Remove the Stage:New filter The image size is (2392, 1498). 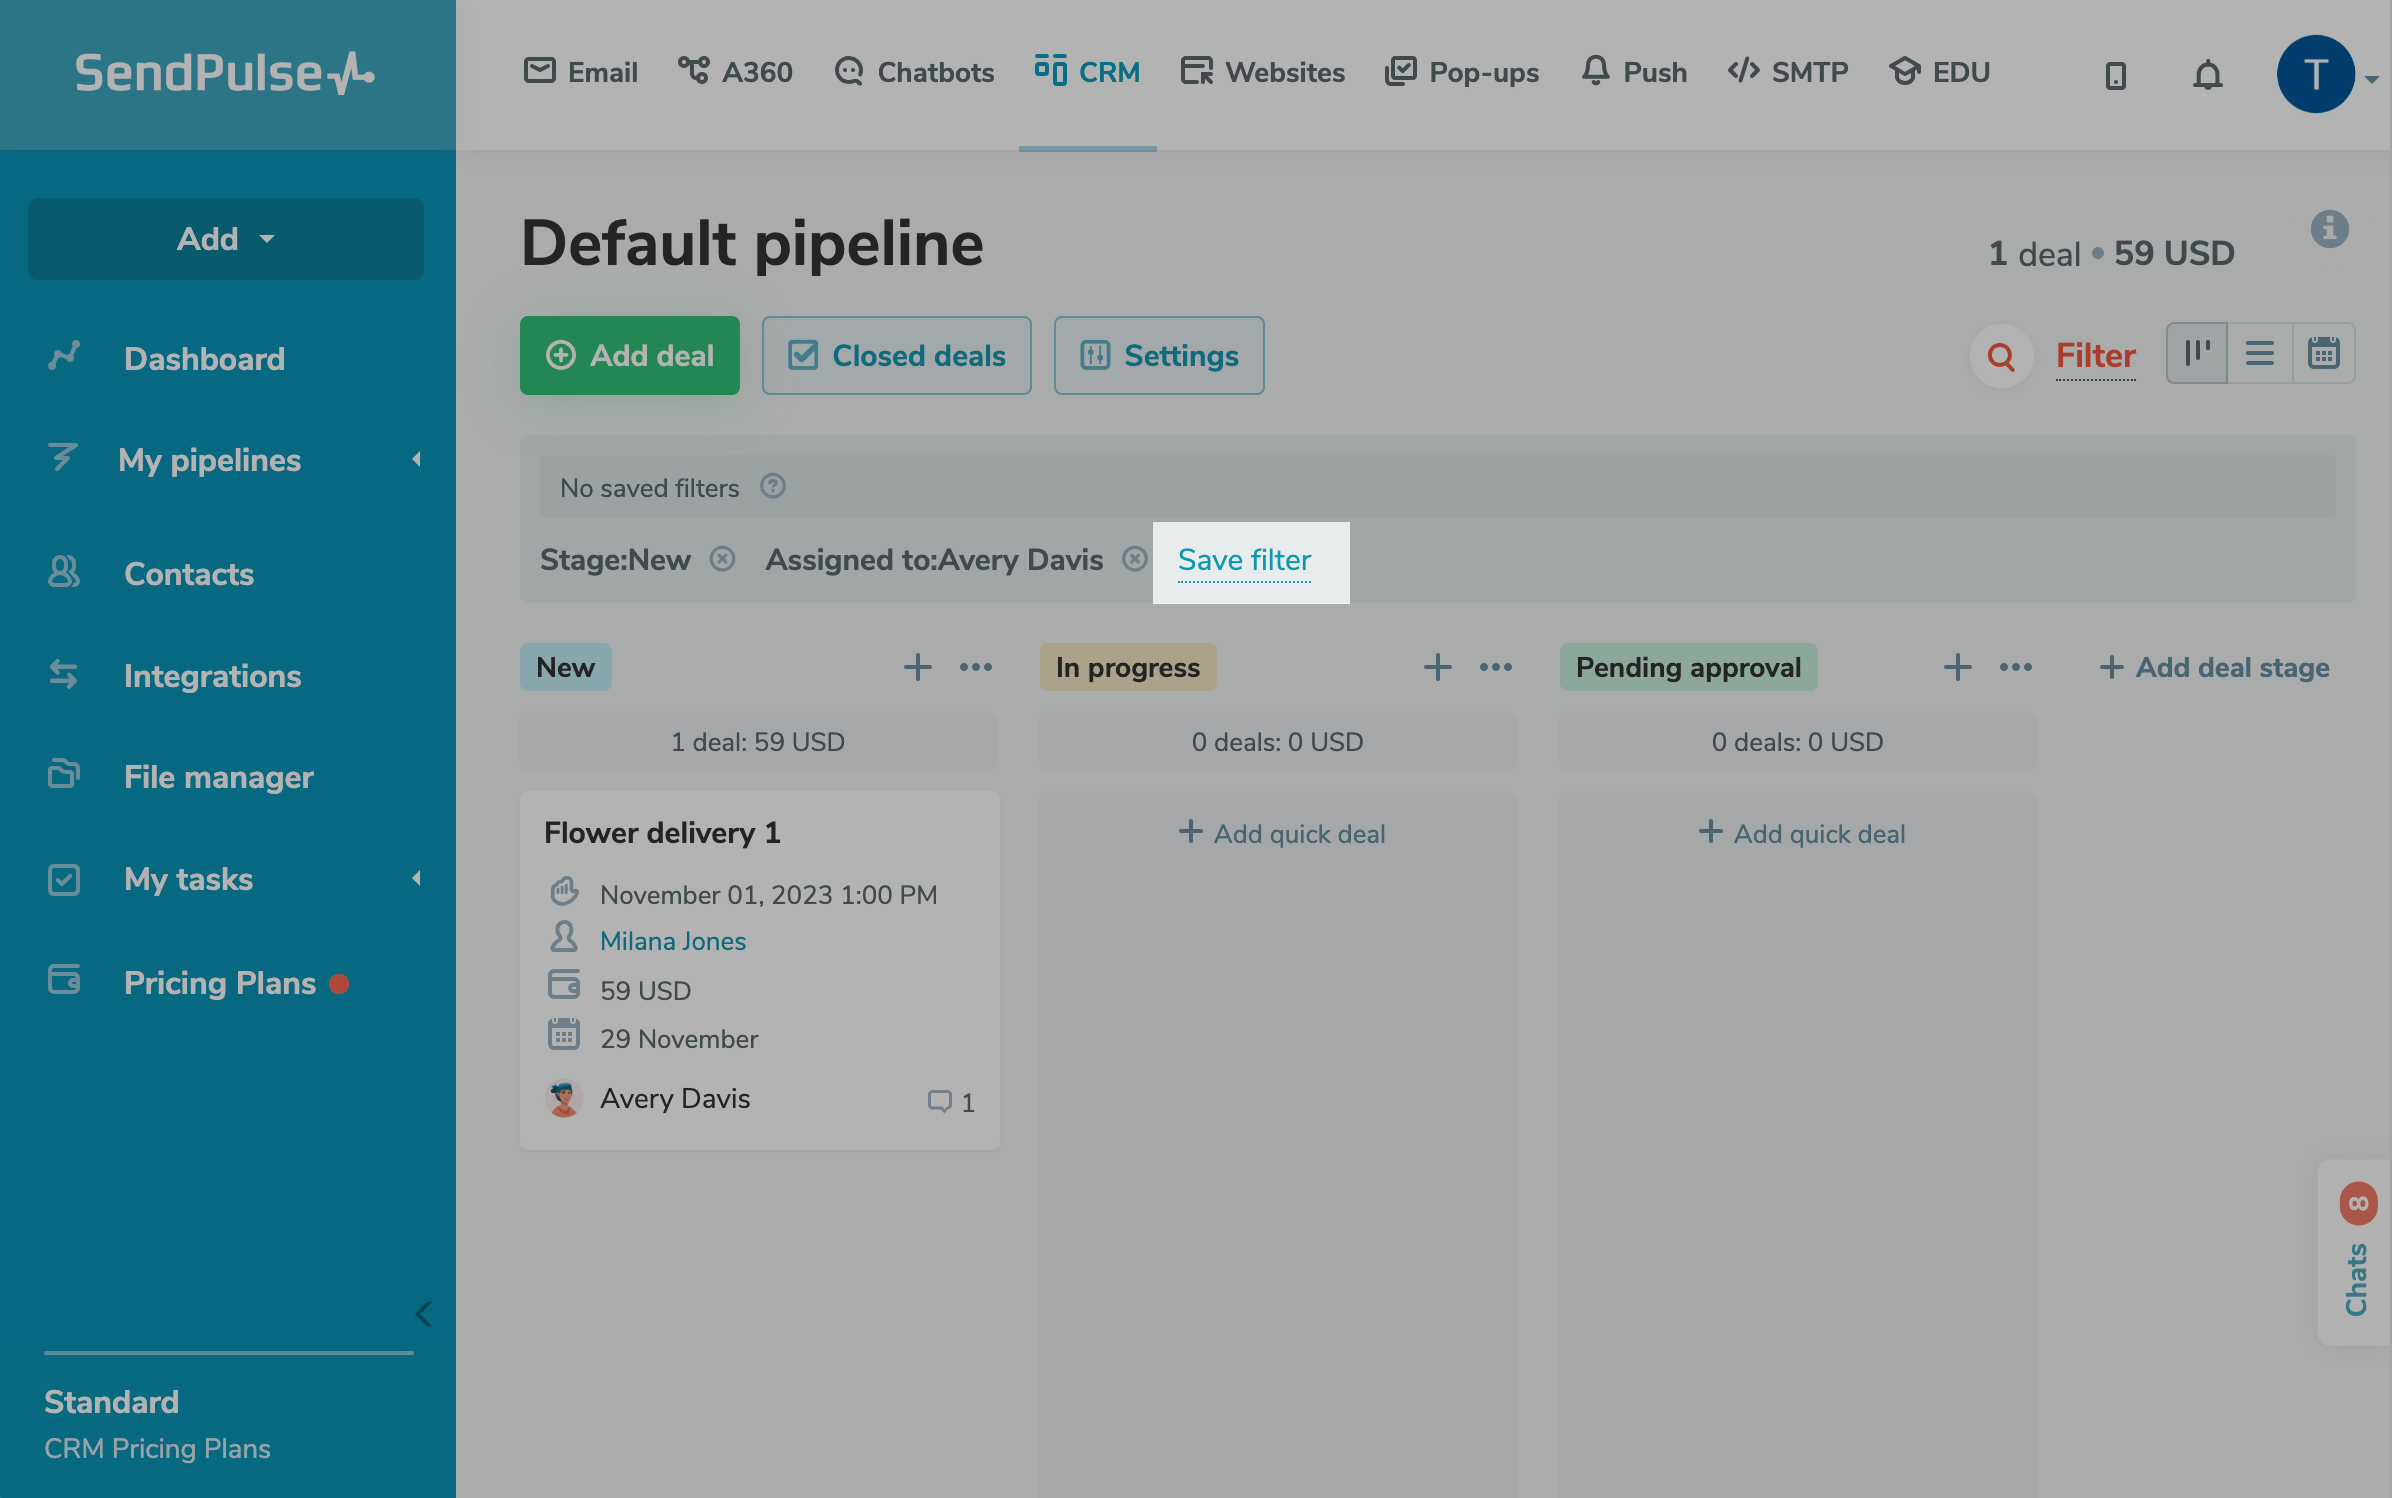pyautogui.click(x=722, y=559)
